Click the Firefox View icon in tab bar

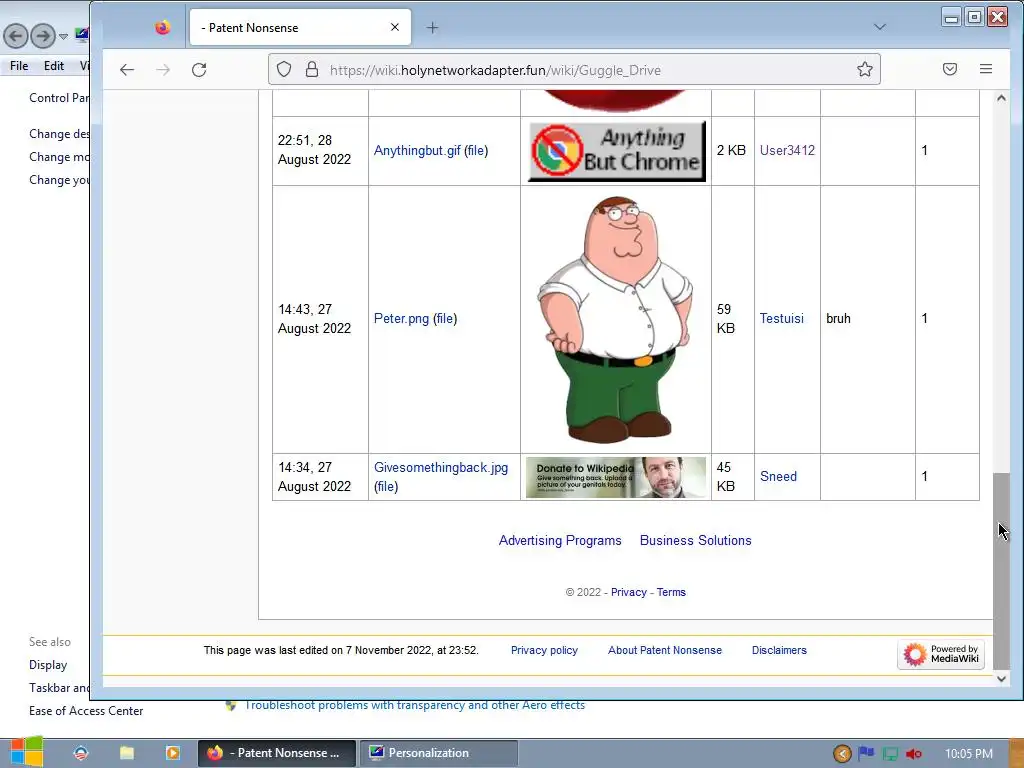point(163,27)
